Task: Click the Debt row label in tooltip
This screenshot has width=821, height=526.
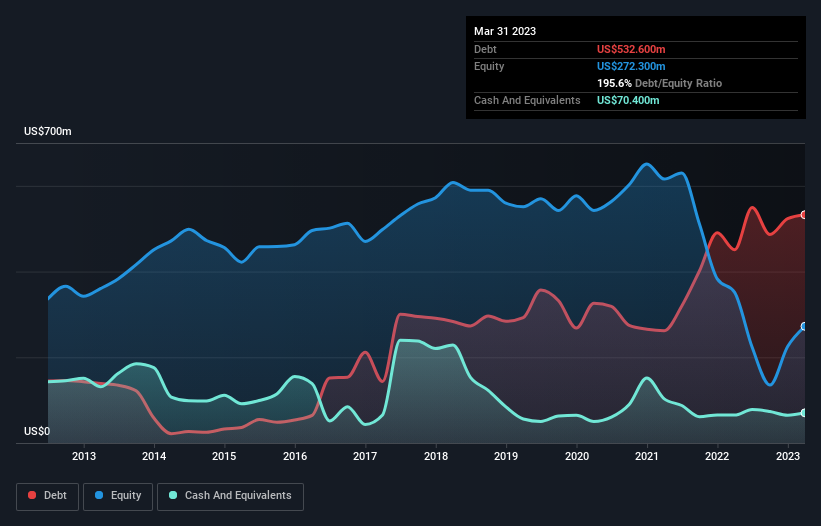Action: coord(485,49)
